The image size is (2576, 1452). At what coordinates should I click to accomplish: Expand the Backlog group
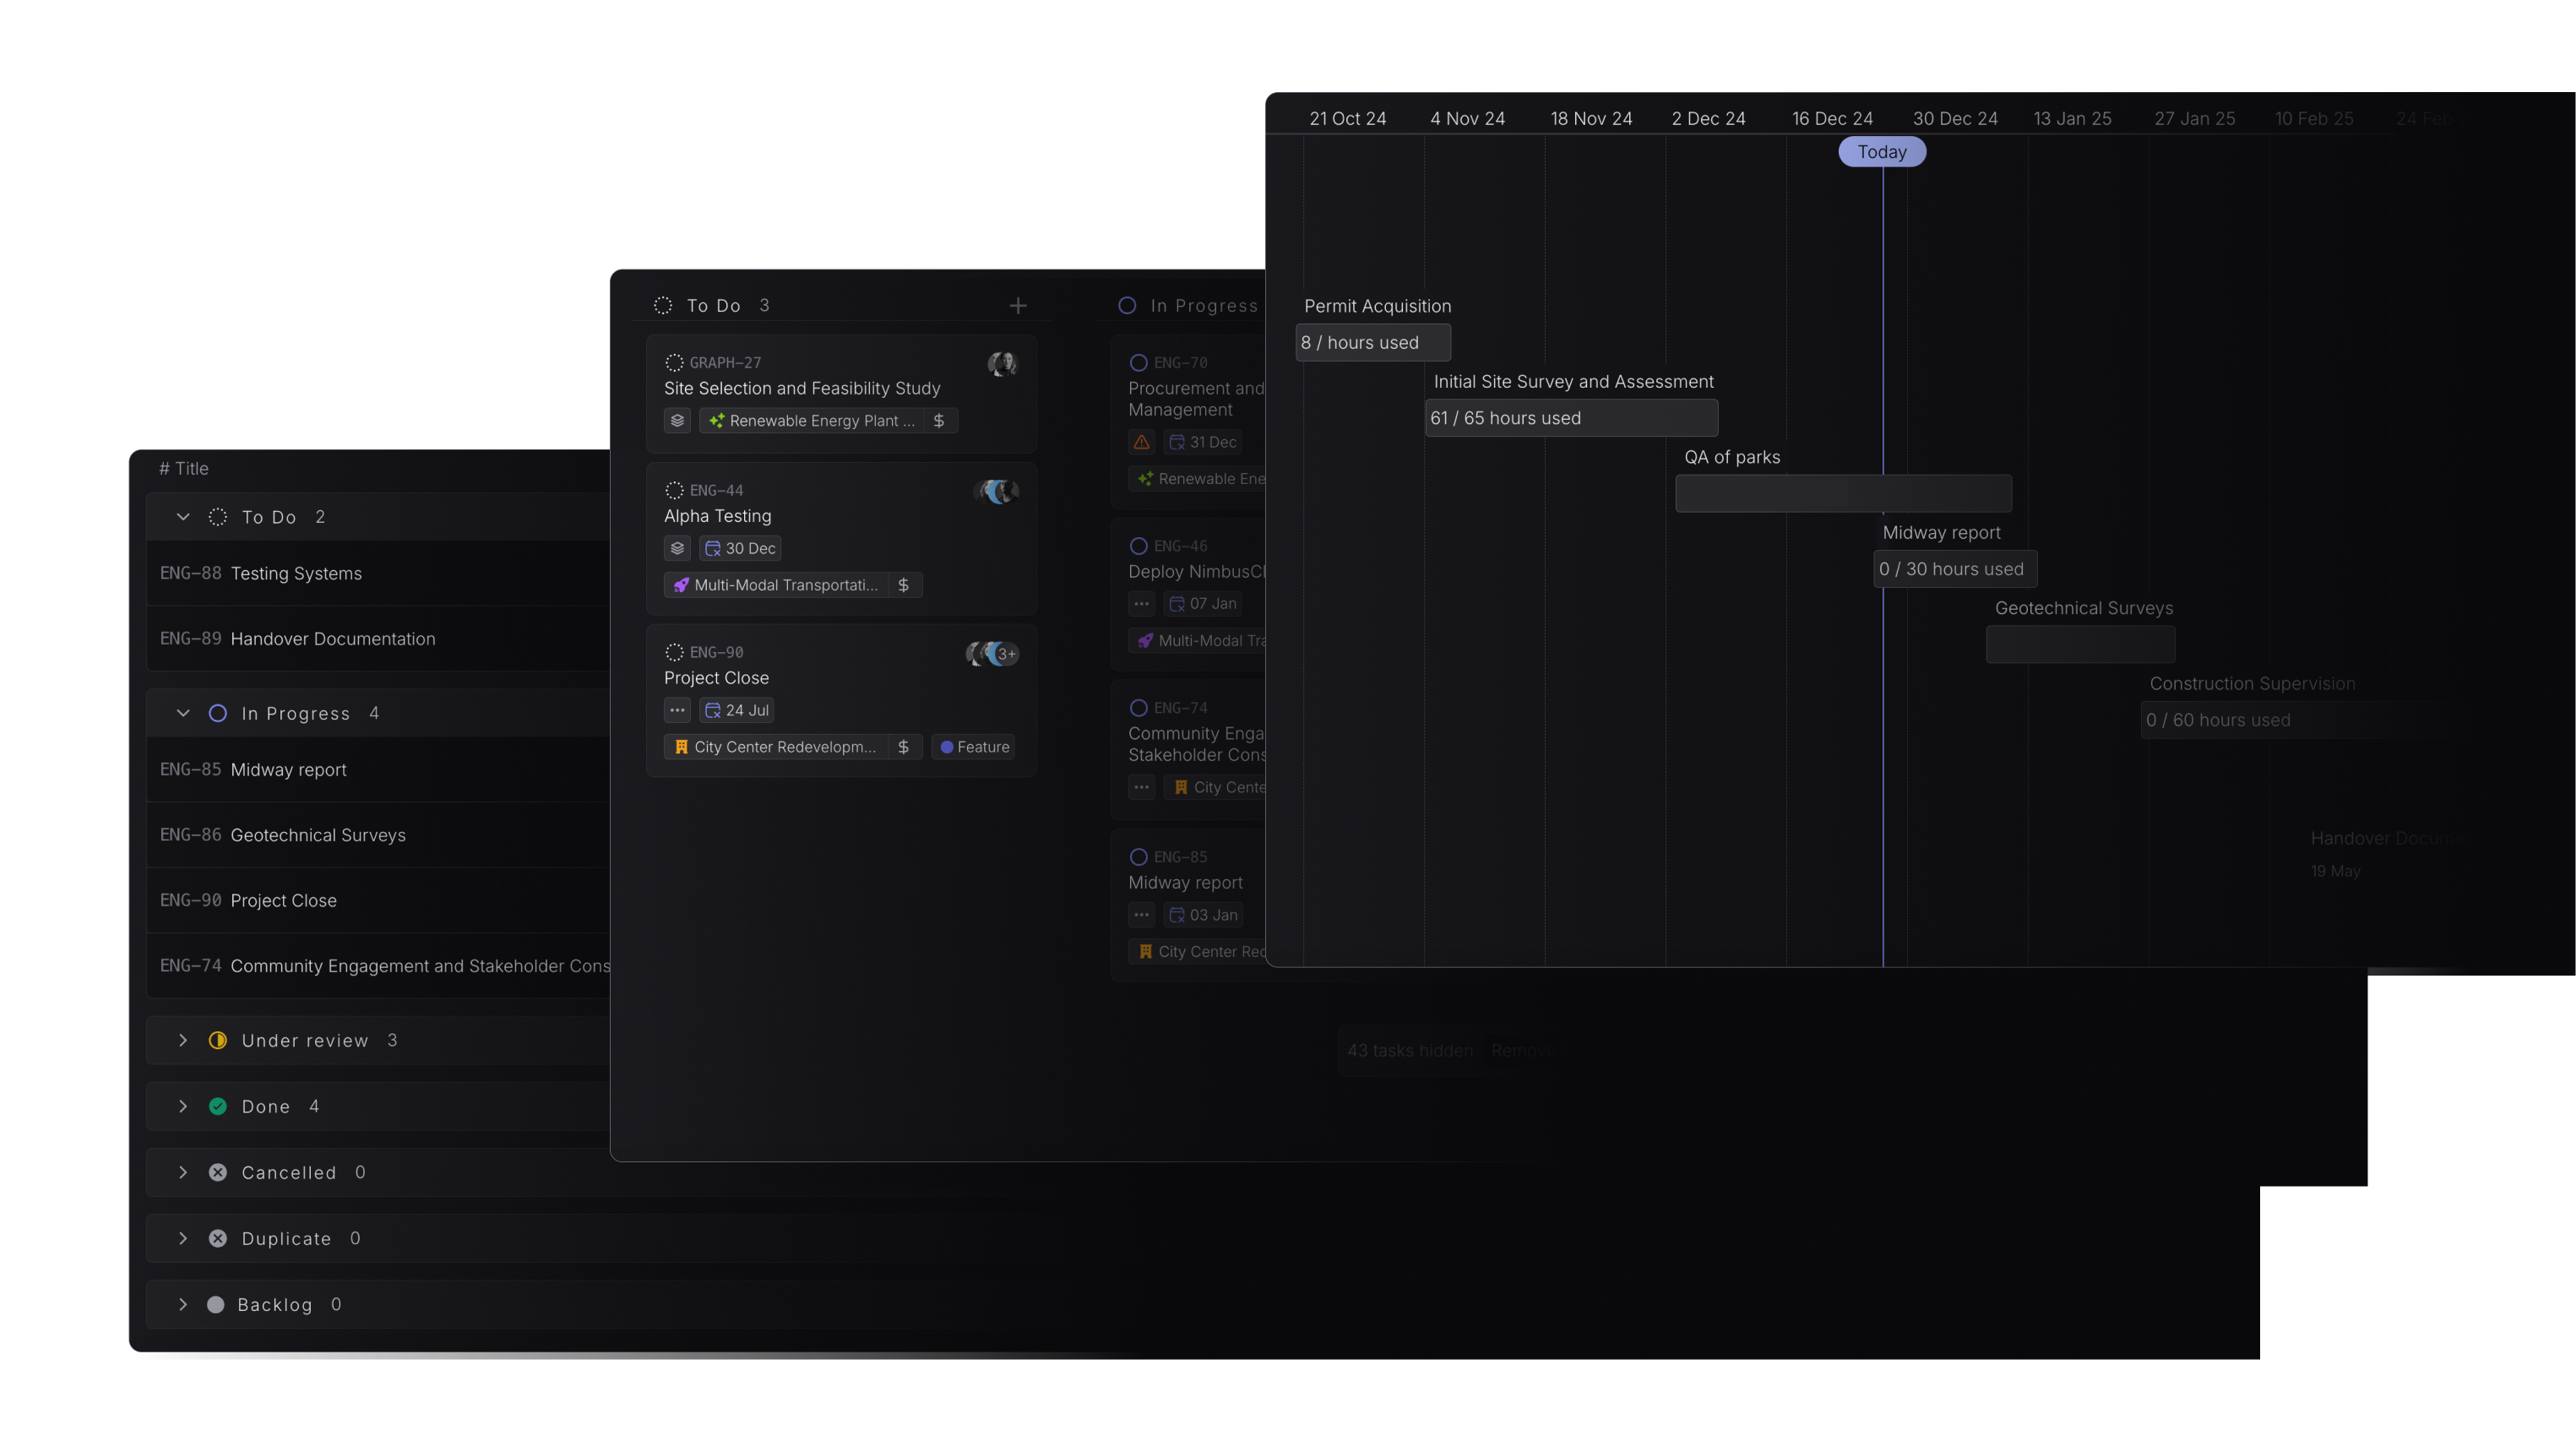pos(183,1305)
